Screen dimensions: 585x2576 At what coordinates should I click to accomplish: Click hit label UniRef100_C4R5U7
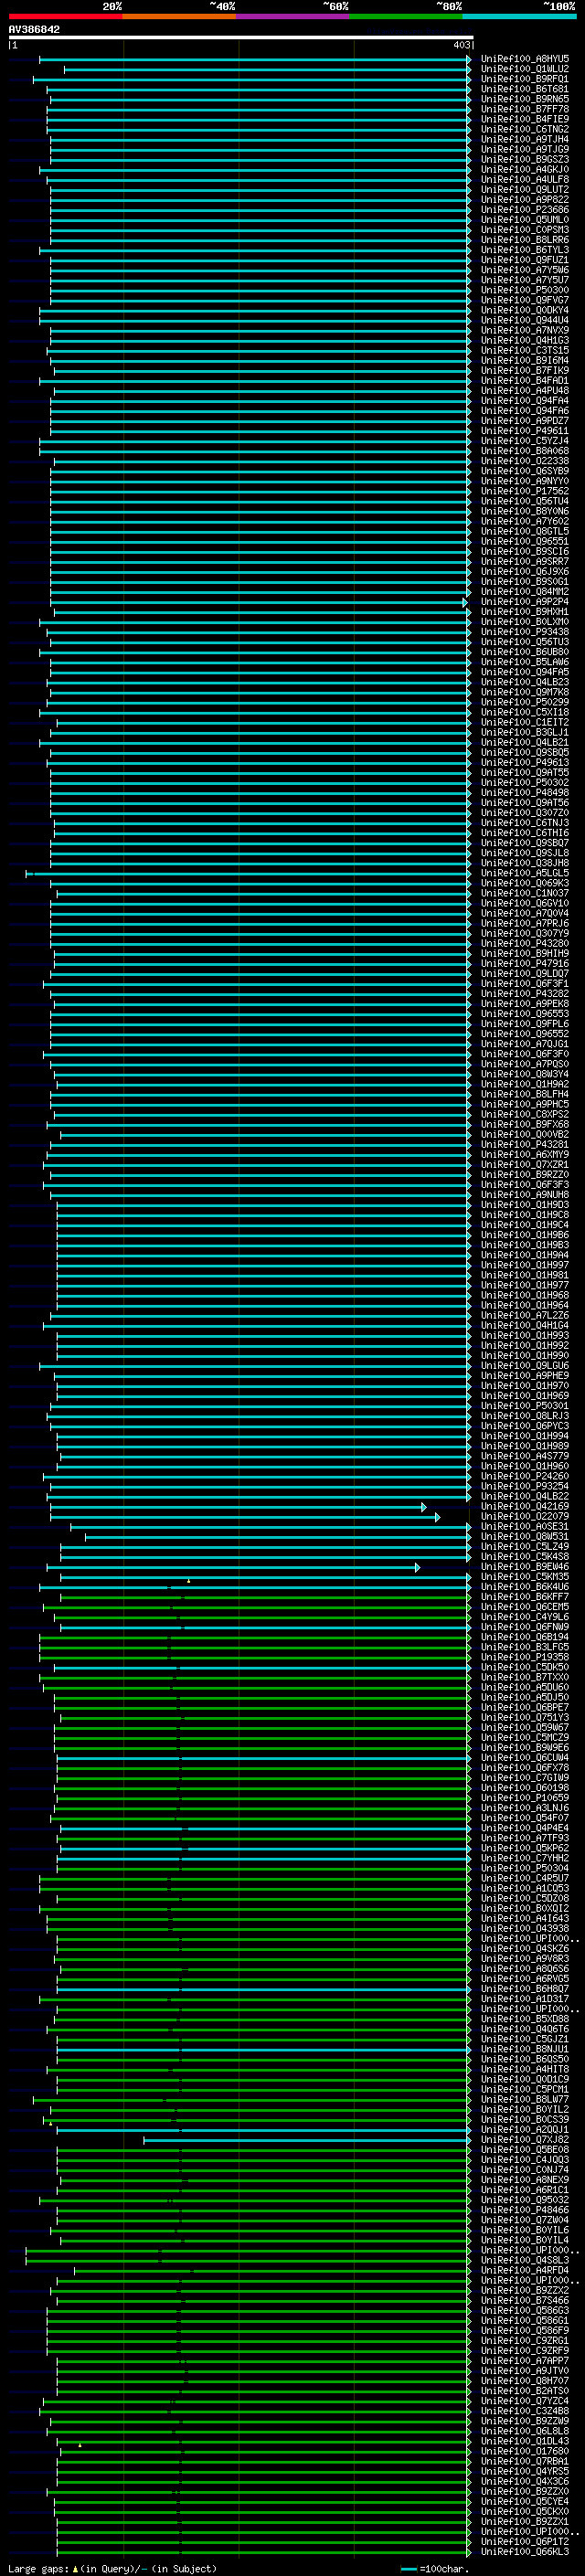point(525,1878)
